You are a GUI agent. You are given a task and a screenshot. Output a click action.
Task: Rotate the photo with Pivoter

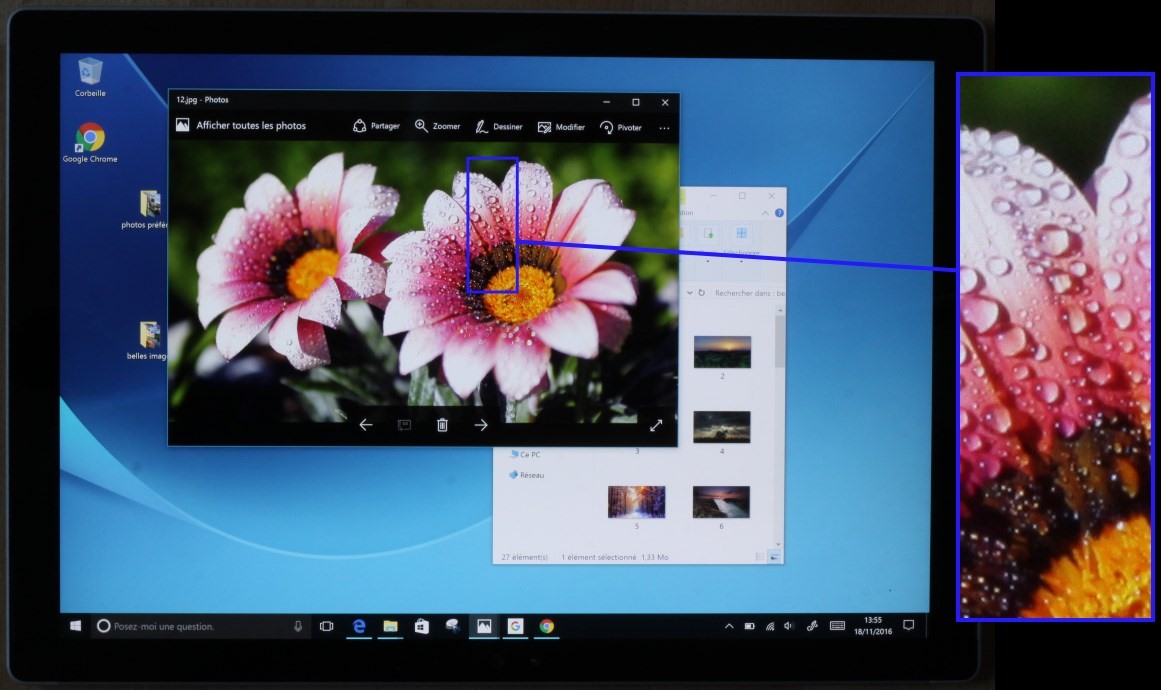(620, 127)
